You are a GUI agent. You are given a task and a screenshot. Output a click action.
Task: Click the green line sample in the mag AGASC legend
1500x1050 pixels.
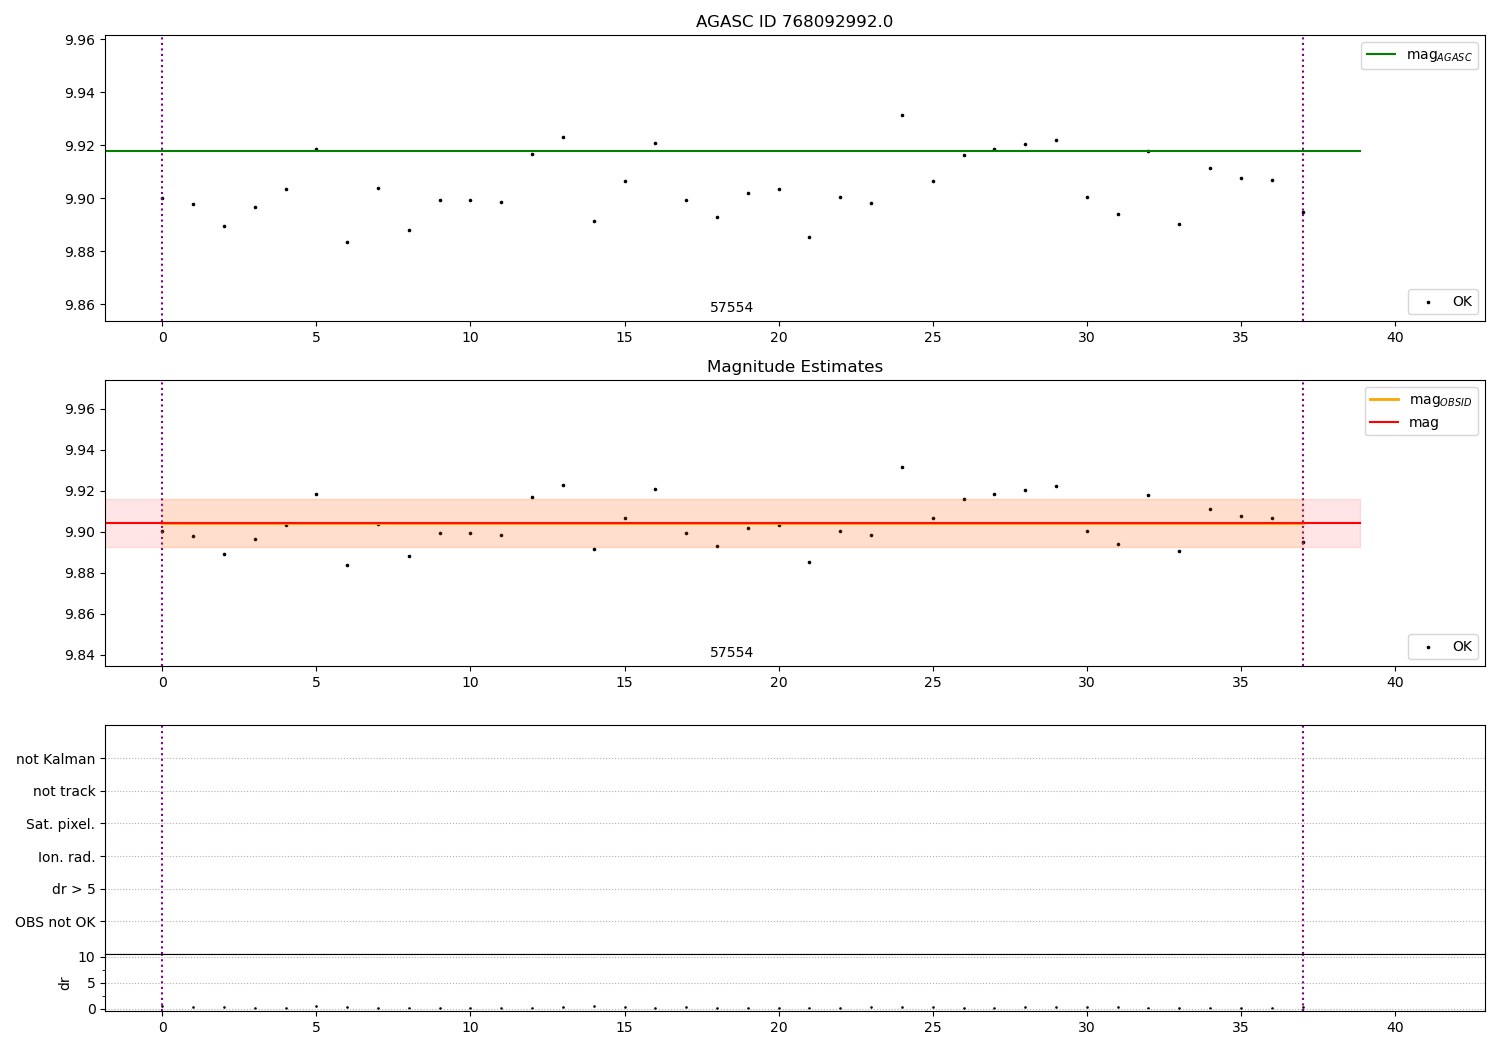pyautogui.click(x=1381, y=55)
